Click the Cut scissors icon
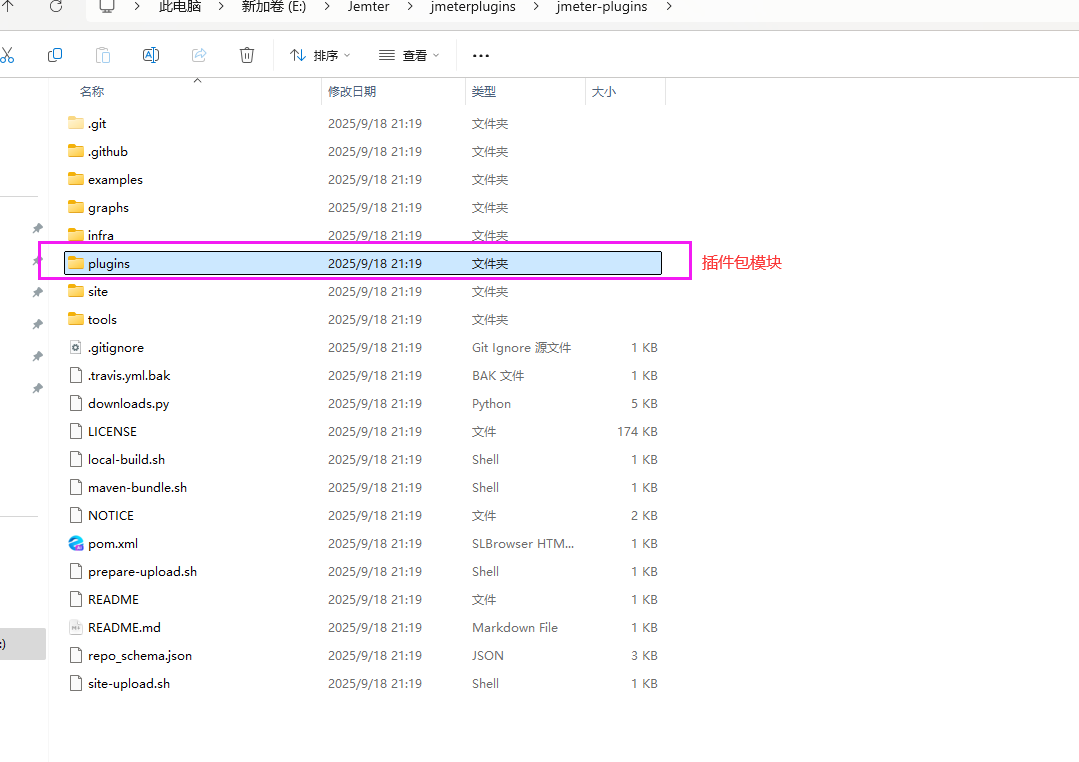The width and height of the screenshot is (1079, 762). [7, 55]
